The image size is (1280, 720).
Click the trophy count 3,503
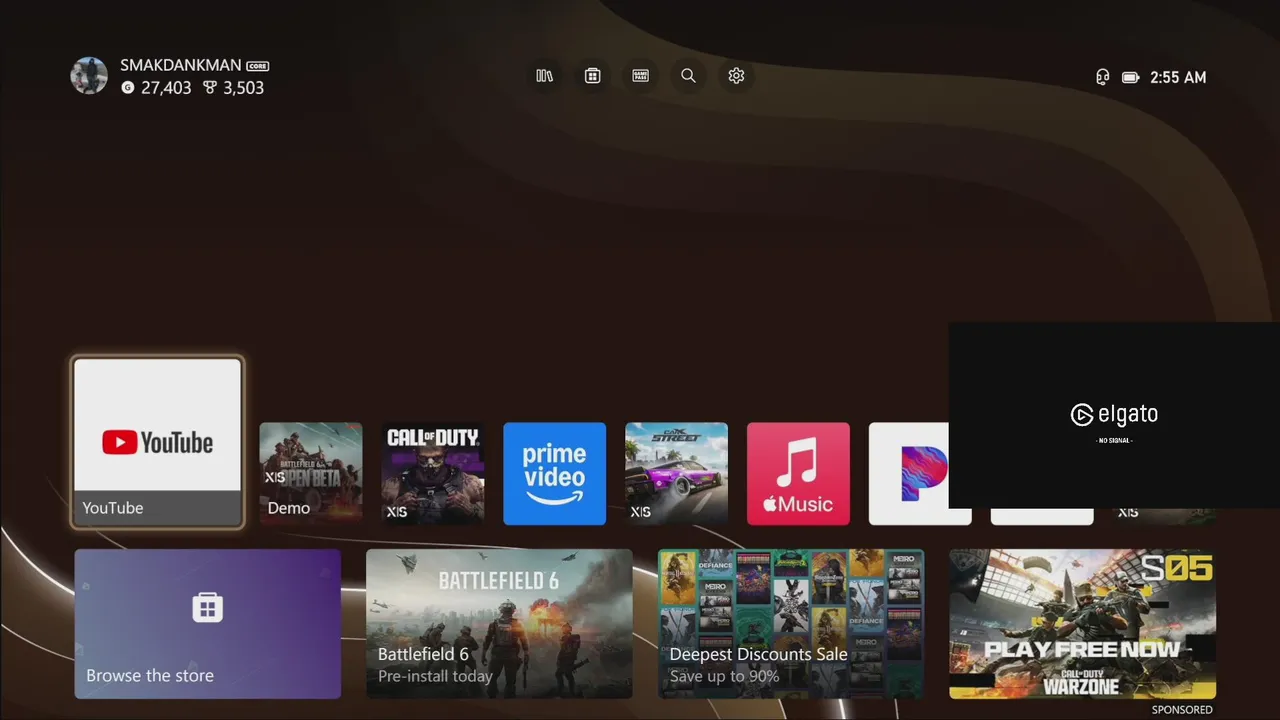(x=243, y=88)
